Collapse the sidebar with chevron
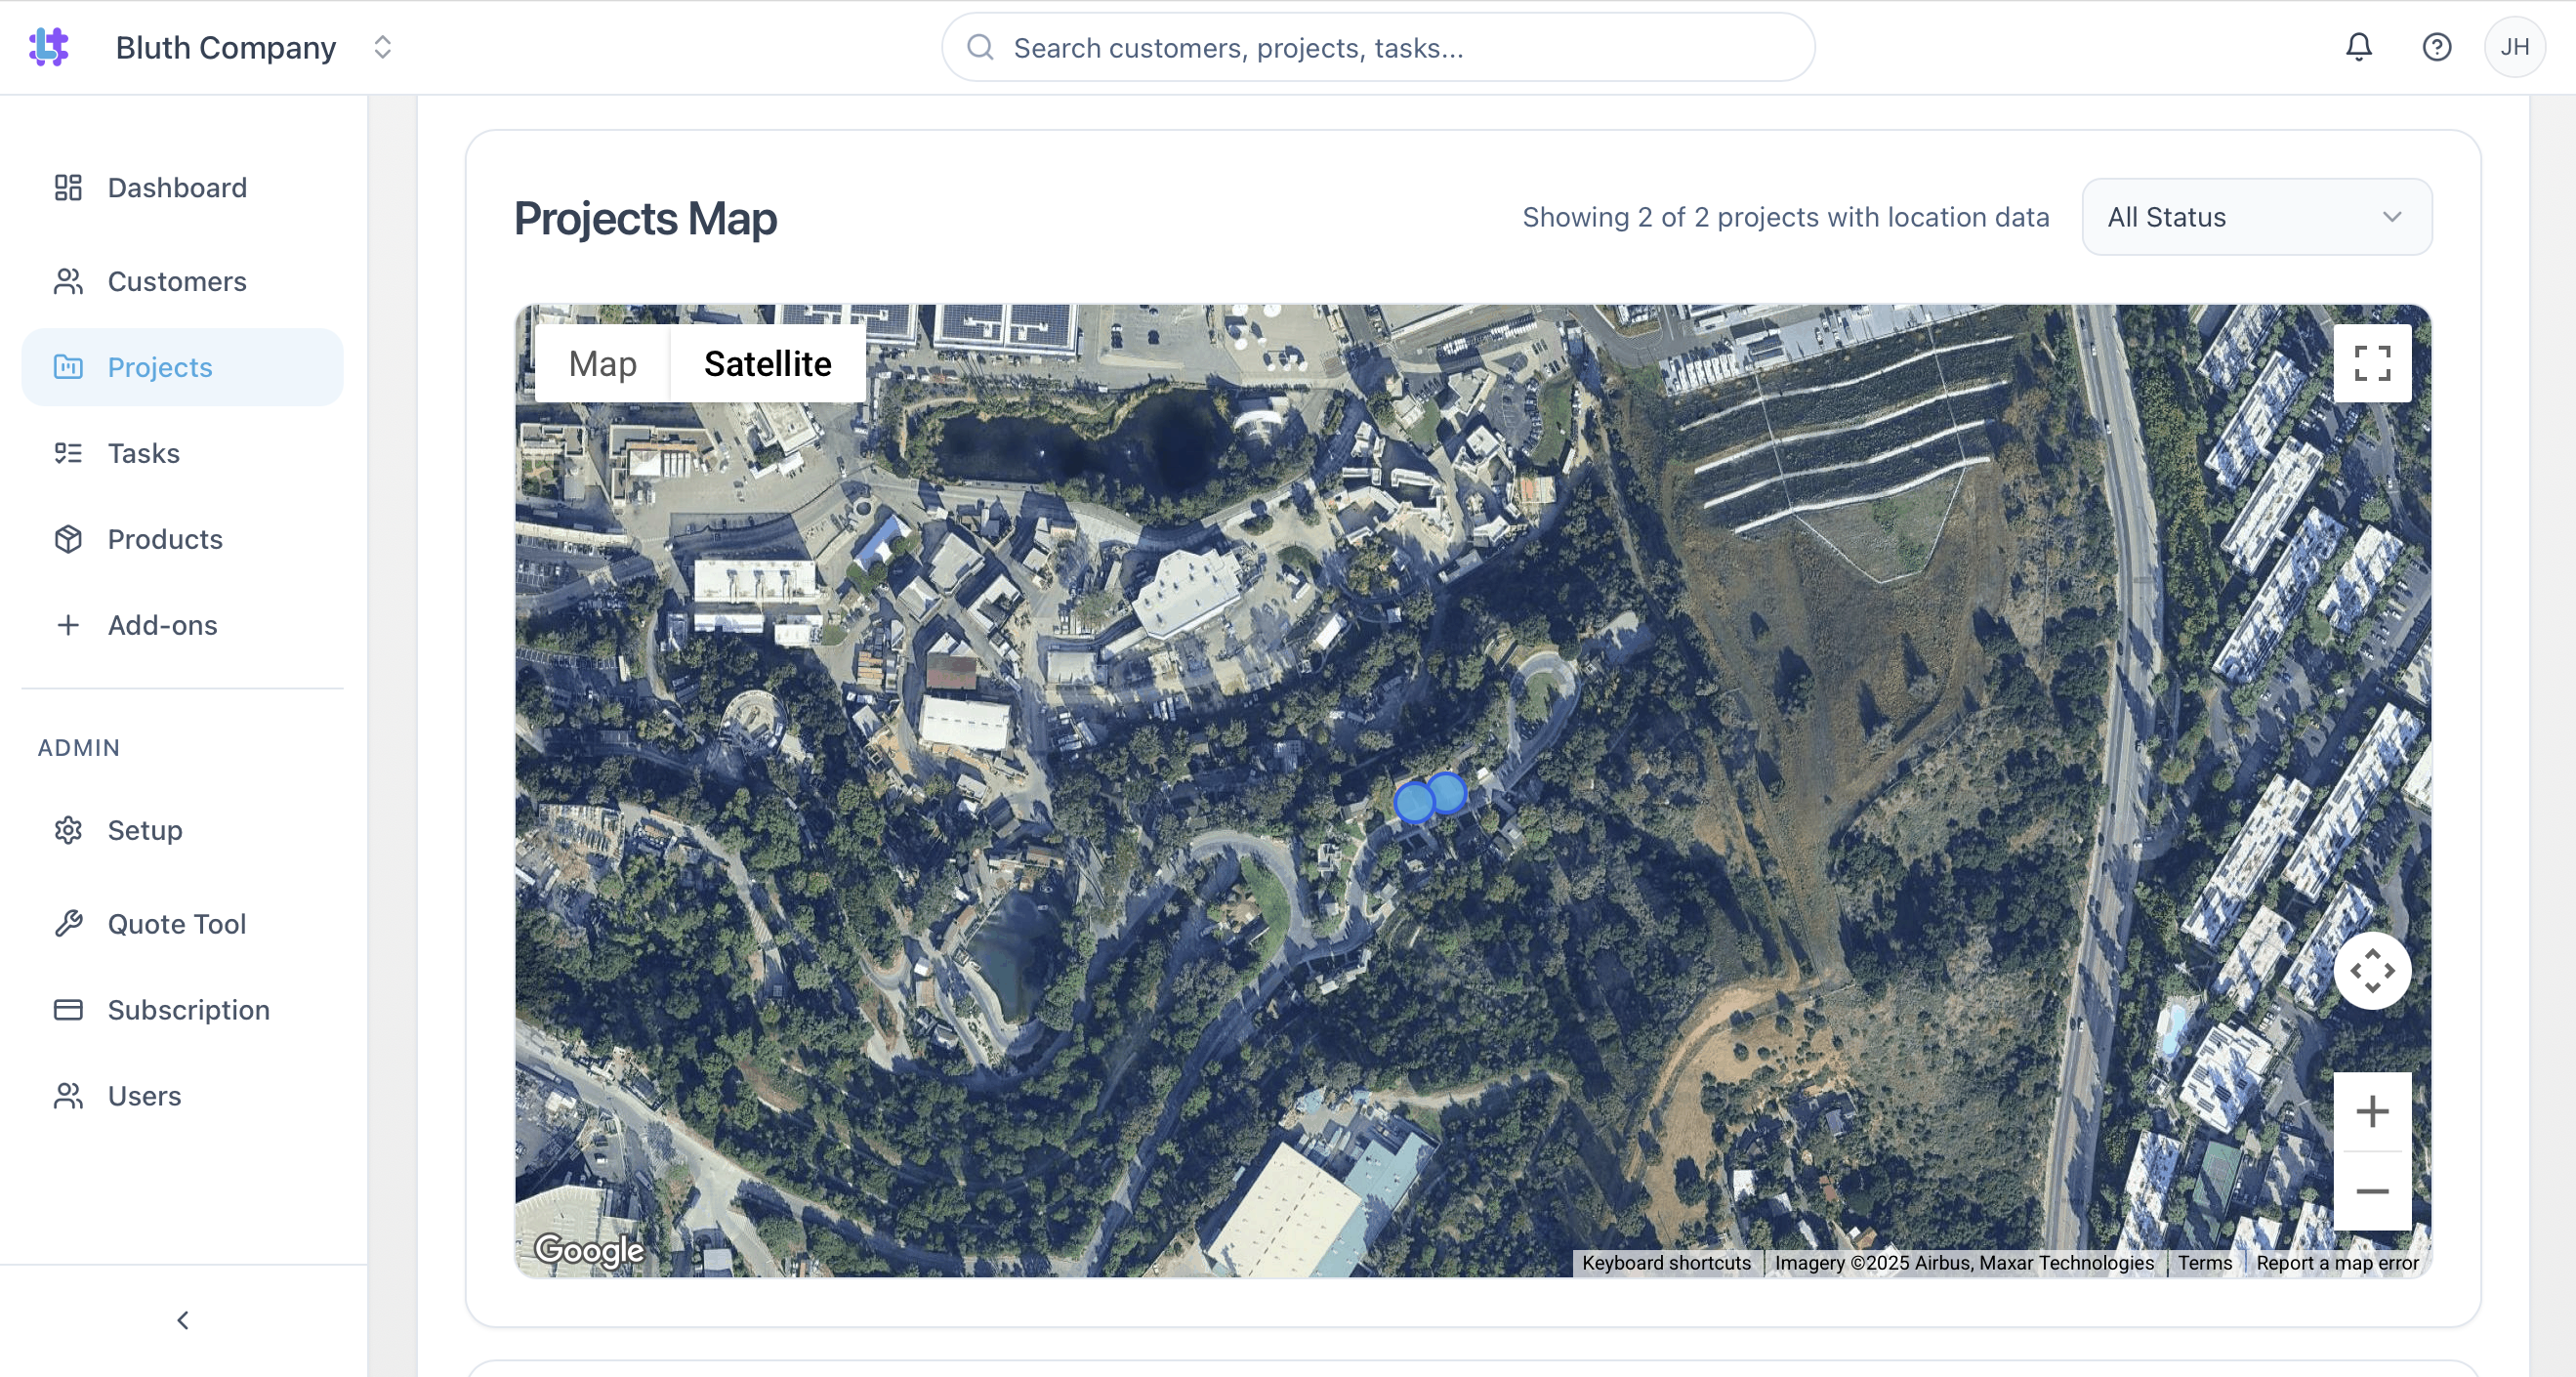 [x=183, y=1320]
